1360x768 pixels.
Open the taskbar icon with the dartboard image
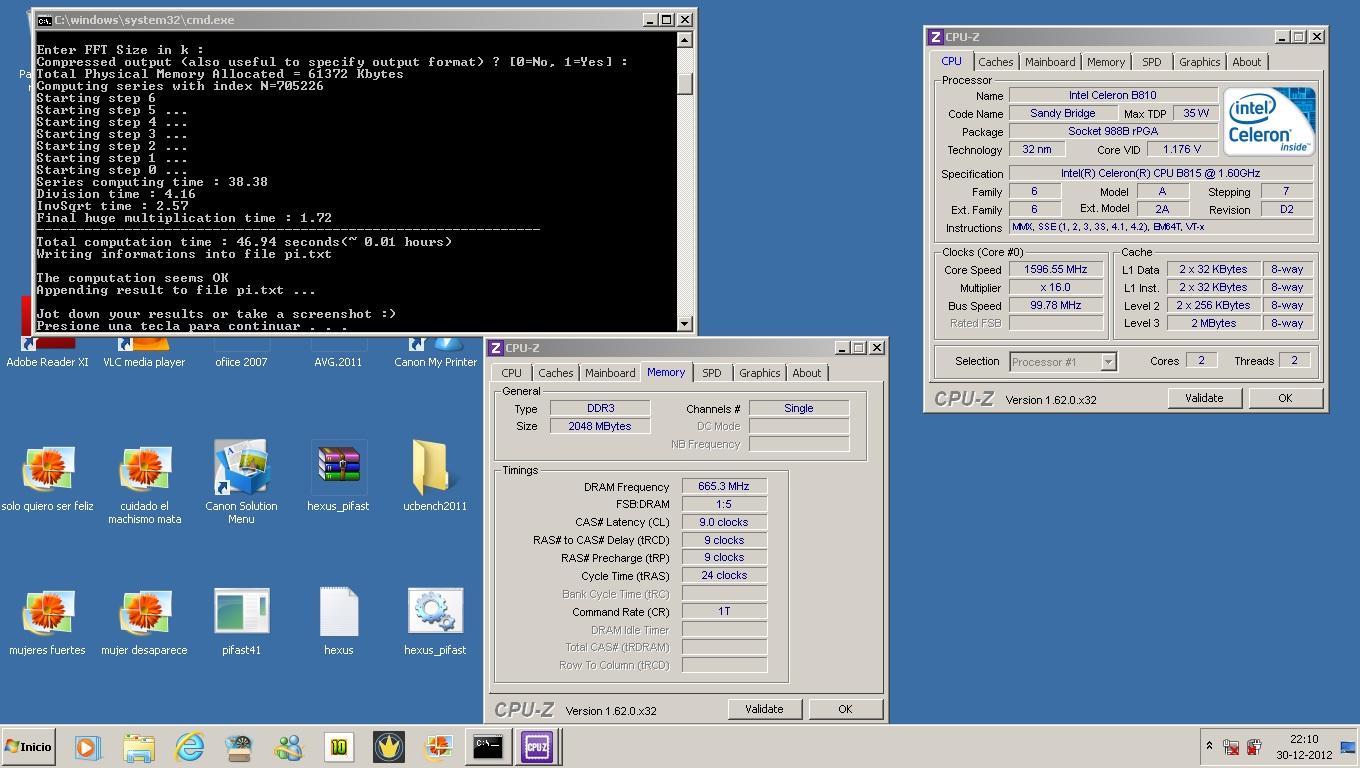click(239, 746)
